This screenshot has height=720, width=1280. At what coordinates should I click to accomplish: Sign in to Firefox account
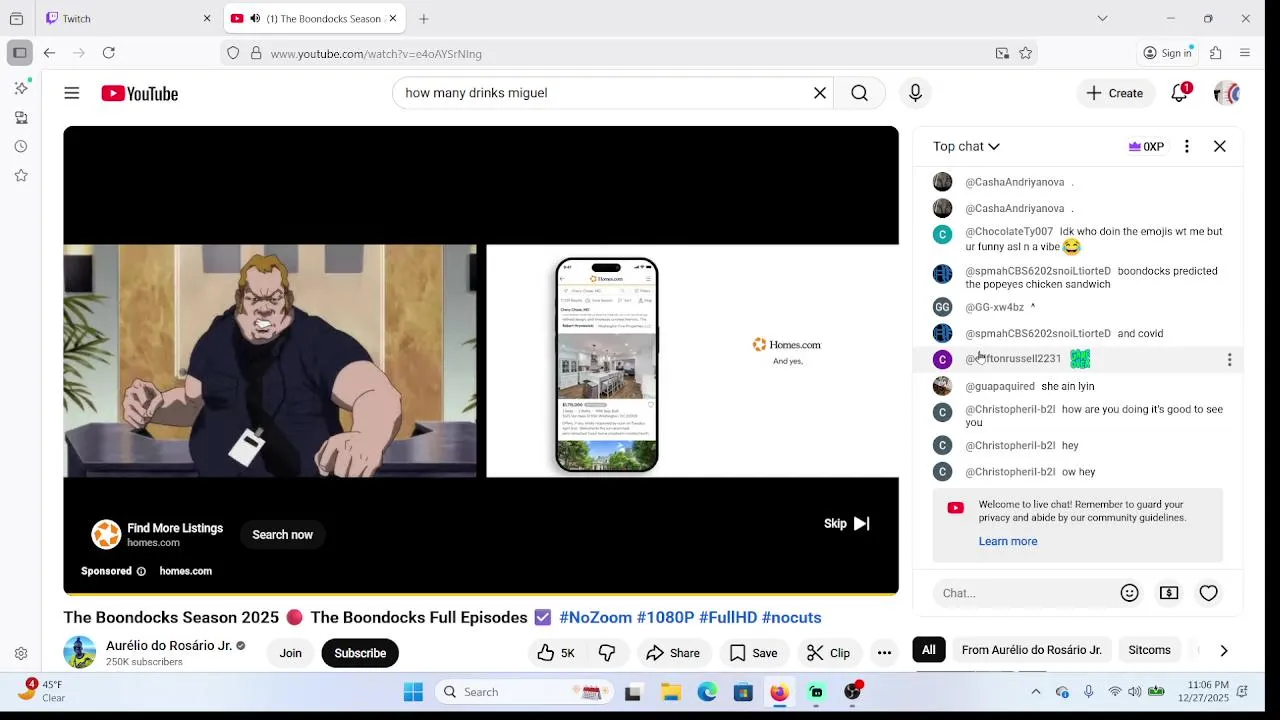point(1168,53)
